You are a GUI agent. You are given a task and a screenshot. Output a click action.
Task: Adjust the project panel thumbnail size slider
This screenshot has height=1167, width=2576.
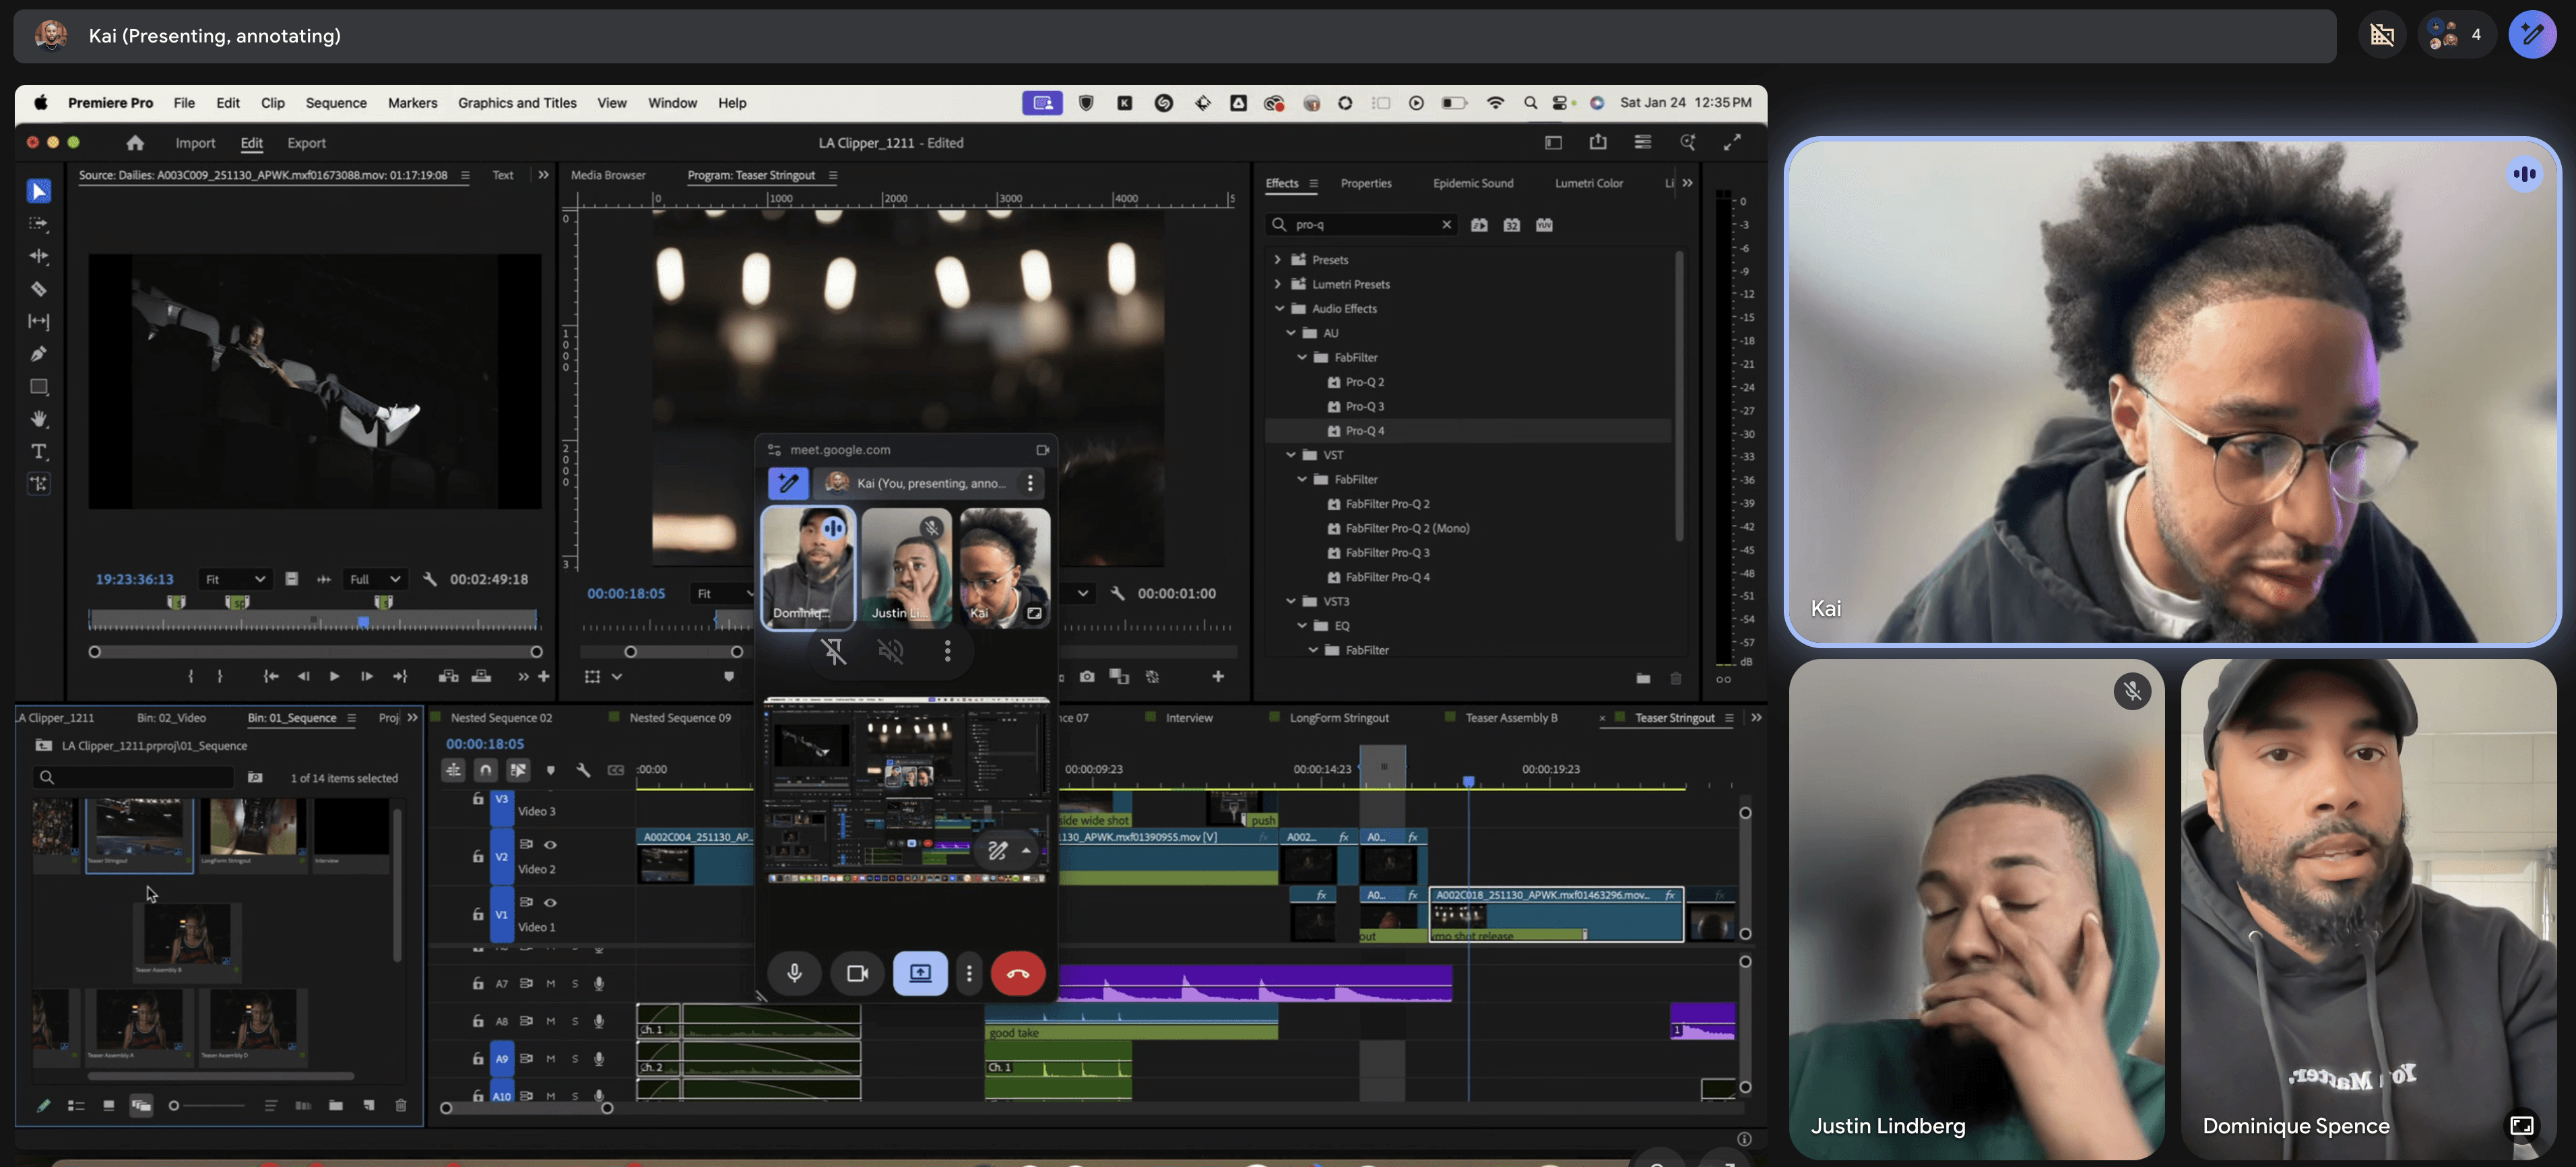pos(175,1105)
